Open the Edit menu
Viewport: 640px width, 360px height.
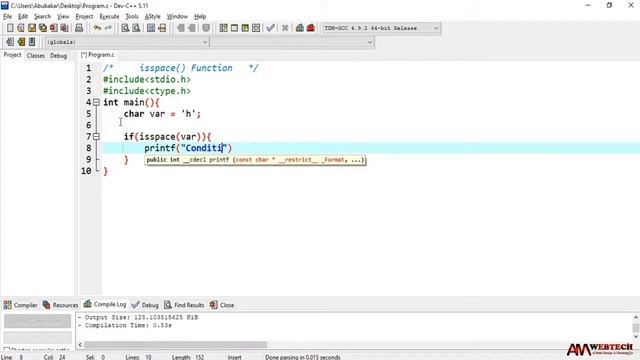(x=23, y=16)
